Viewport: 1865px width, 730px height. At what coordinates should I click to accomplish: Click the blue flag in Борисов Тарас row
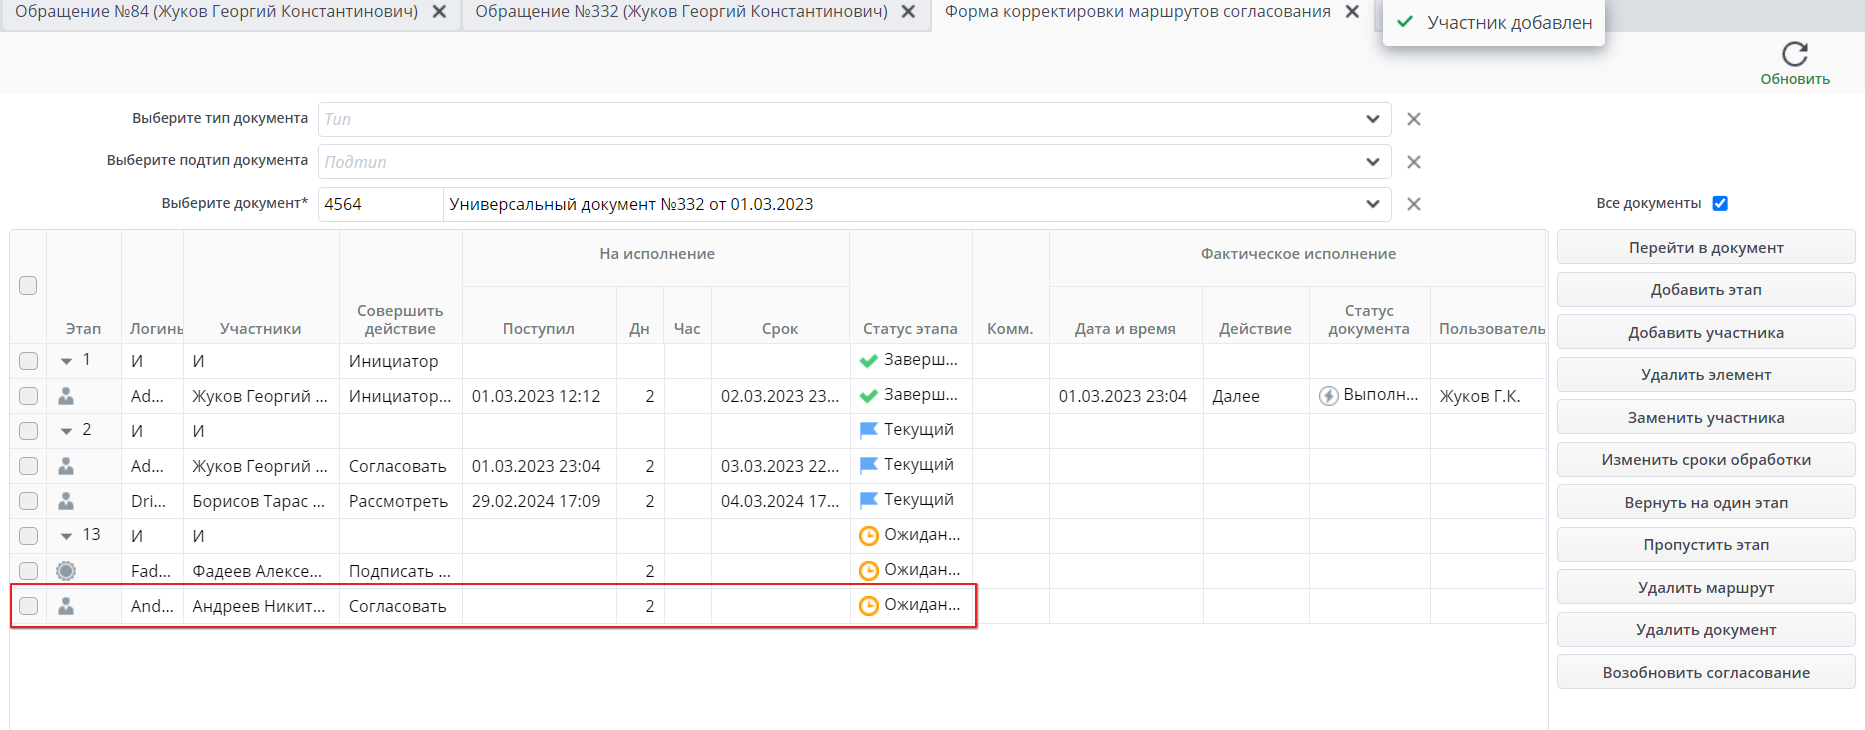869,500
